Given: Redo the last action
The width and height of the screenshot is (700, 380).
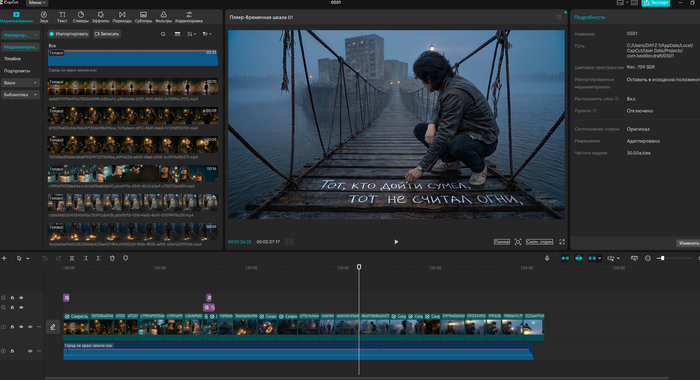Looking at the screenshot, I should pyautogui.click(x=58, y=258).
